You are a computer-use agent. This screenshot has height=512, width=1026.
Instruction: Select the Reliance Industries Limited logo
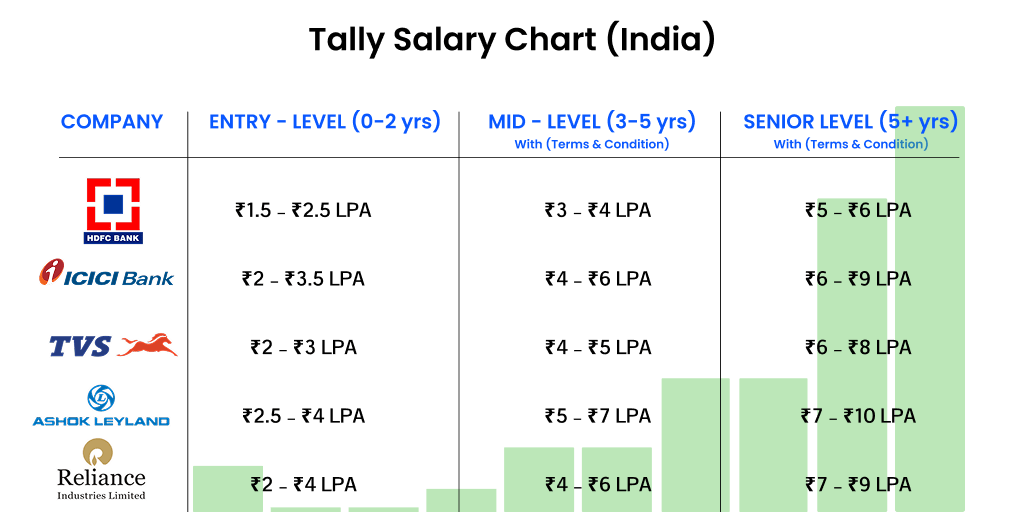pos(101,469)
